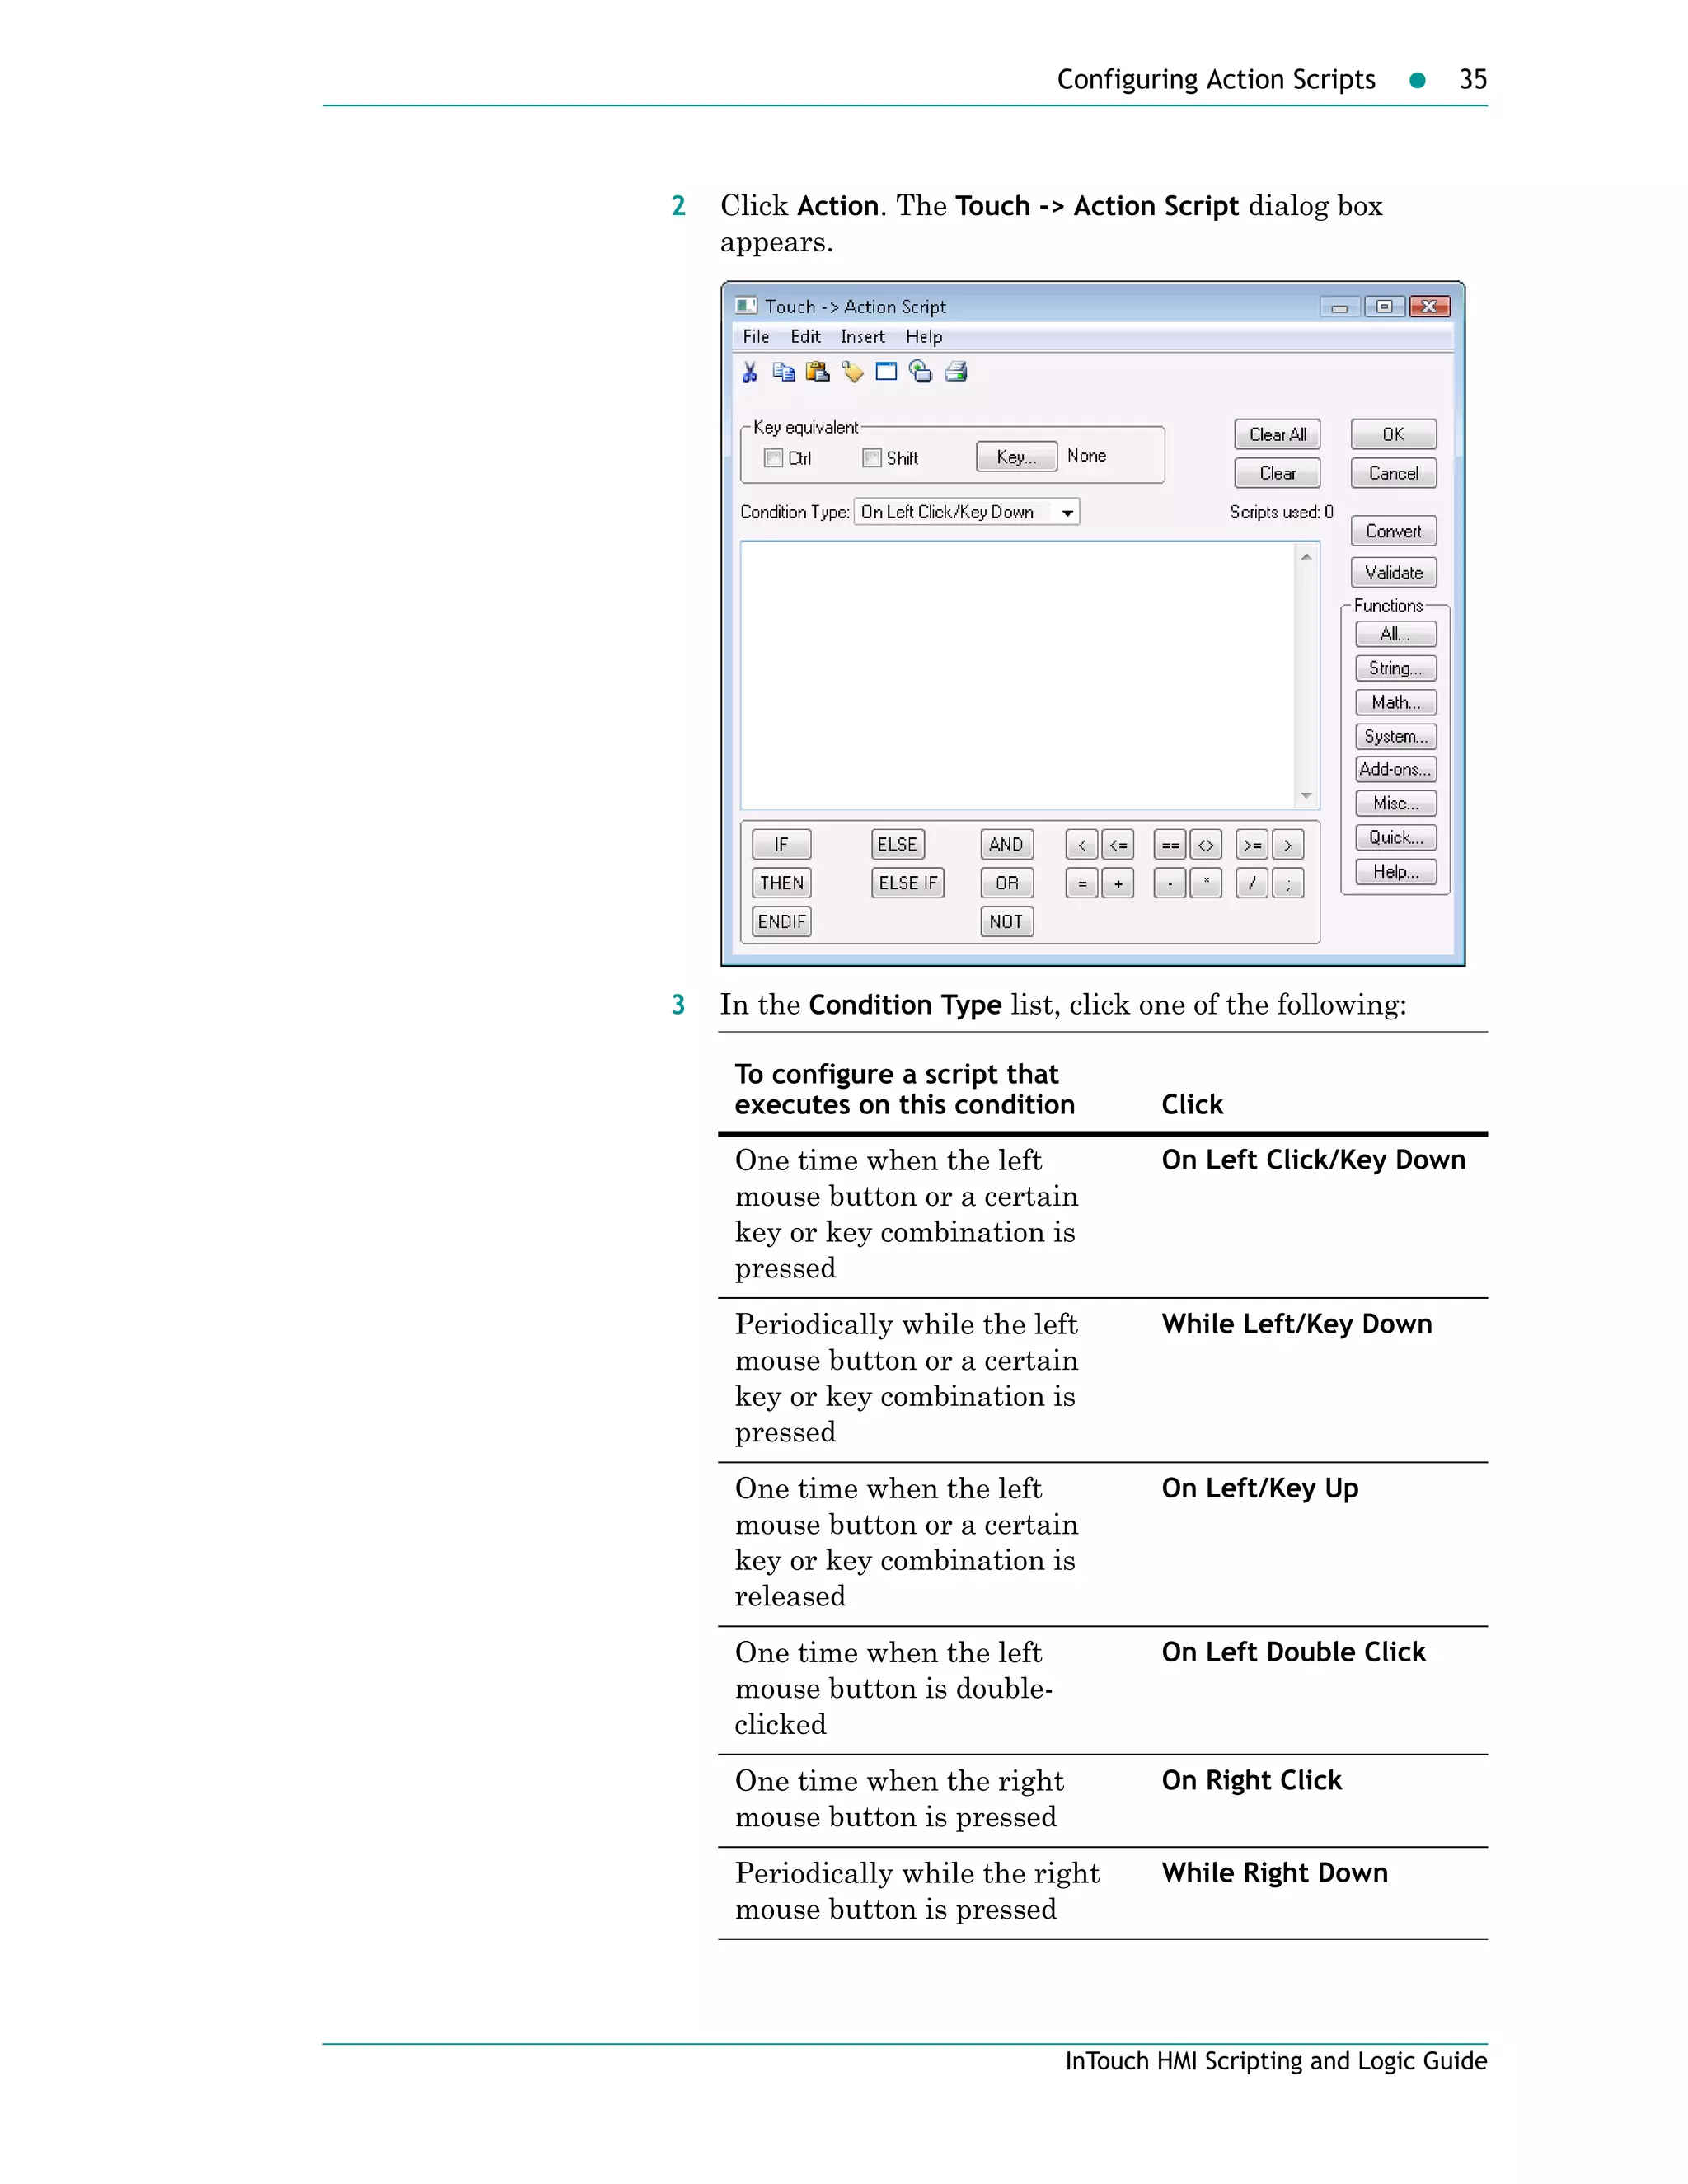Open the Condition Type dropdown
The height and width of the screenshot is (2184, 1688).
(1067, 513)
